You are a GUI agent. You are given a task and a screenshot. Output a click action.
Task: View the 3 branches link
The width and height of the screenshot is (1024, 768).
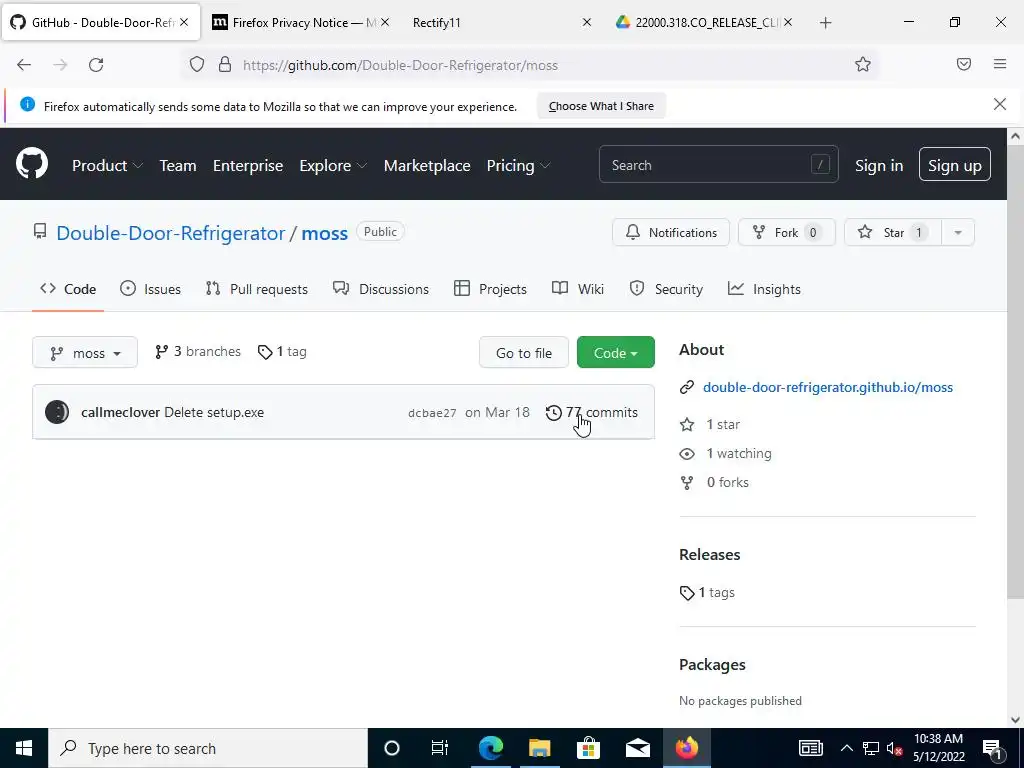pyautogui.click(x=197, y=351)
